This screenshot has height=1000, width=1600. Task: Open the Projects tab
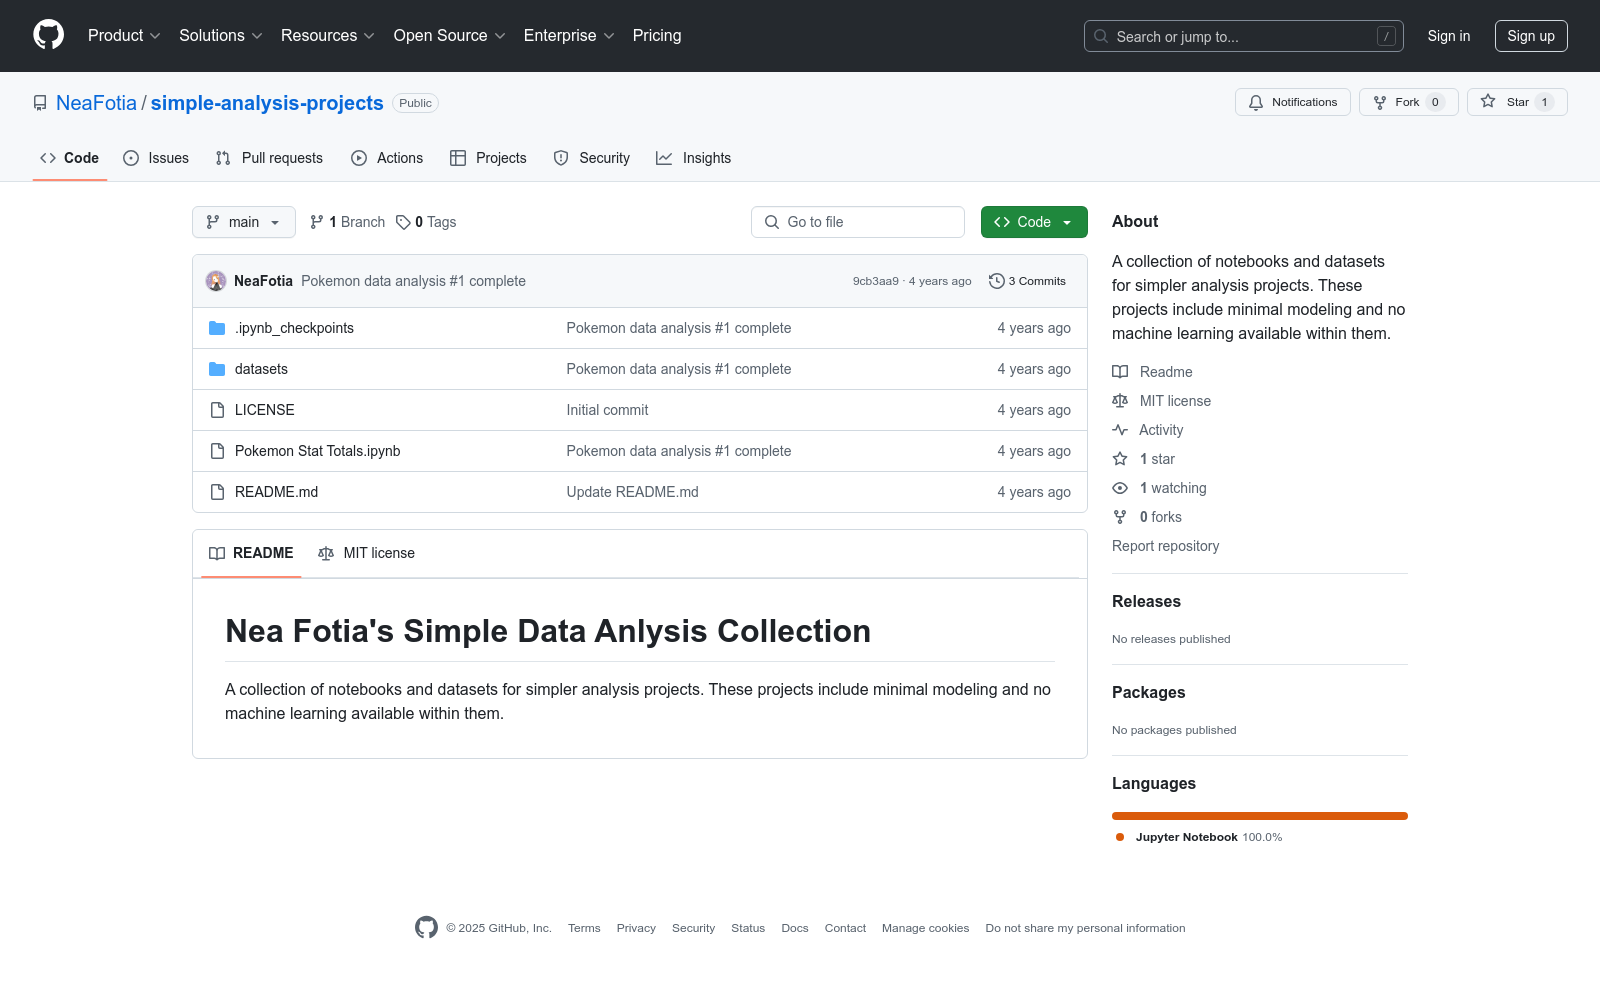click(488, 158)
